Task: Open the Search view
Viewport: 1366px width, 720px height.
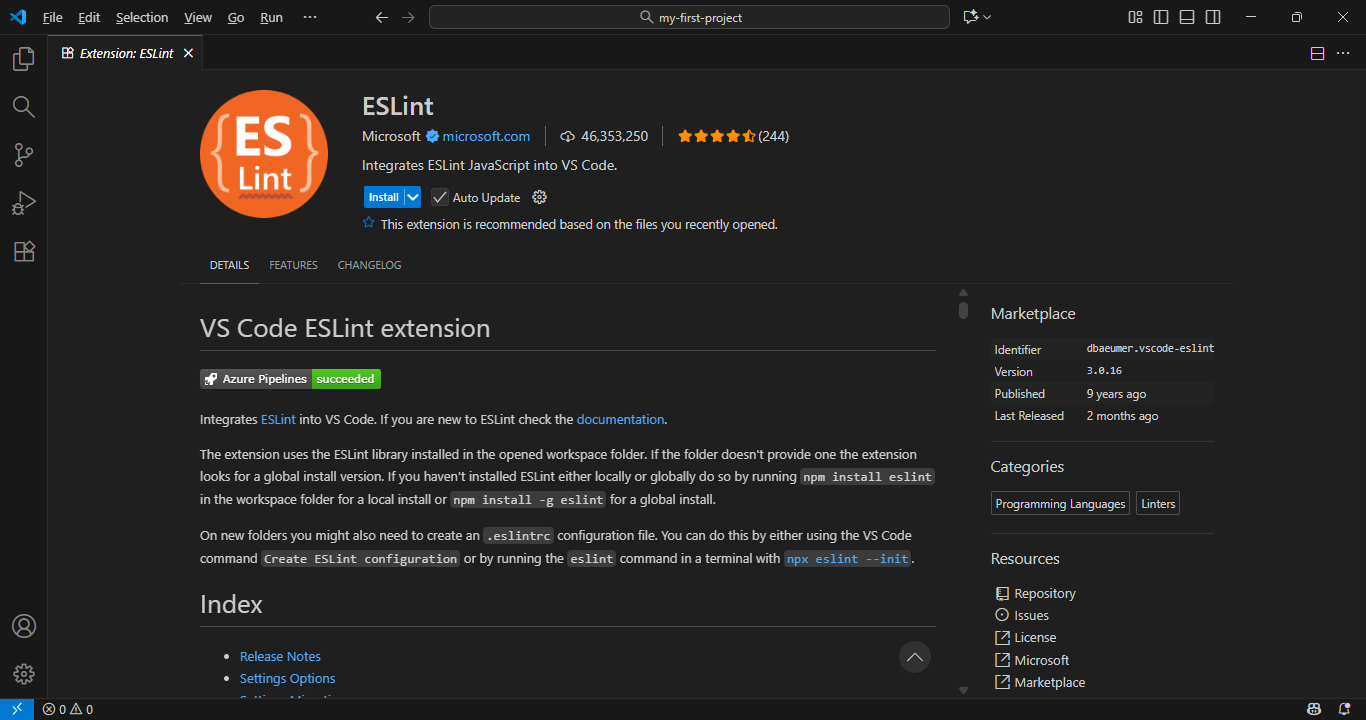Action: pos(24,107)
